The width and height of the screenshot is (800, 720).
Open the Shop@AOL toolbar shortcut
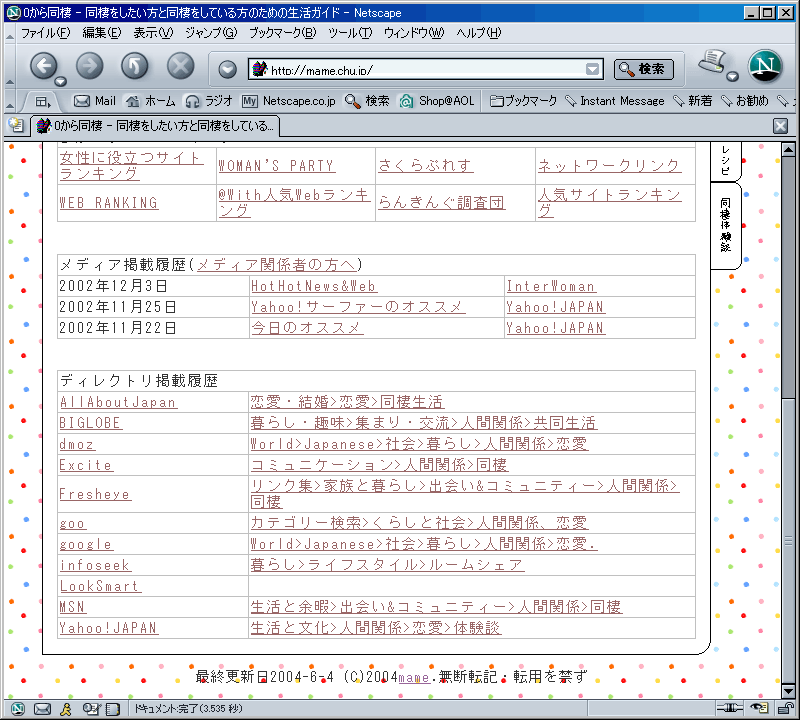437,101
